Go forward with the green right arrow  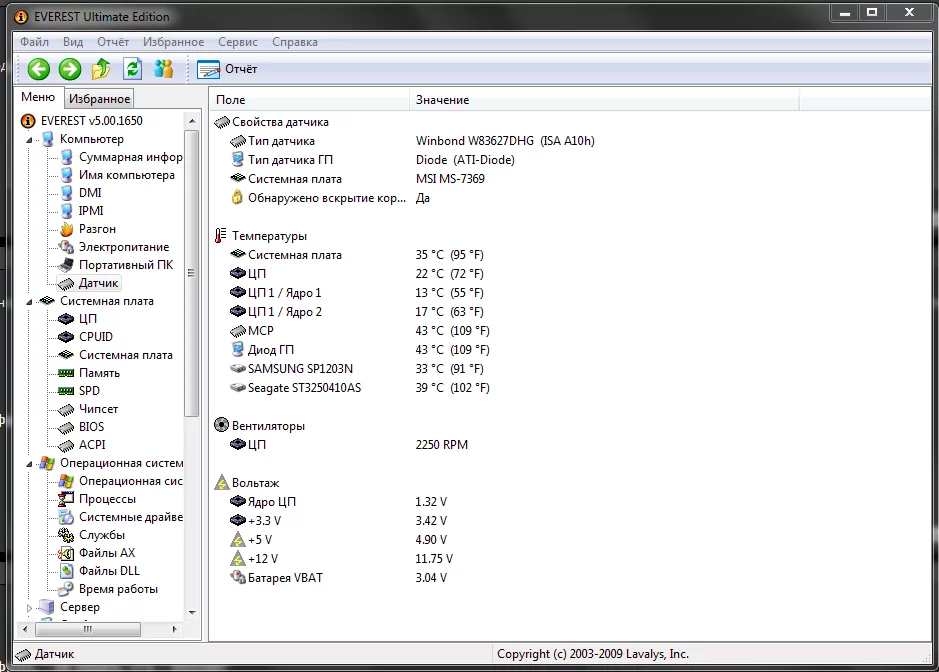(70, 69)
